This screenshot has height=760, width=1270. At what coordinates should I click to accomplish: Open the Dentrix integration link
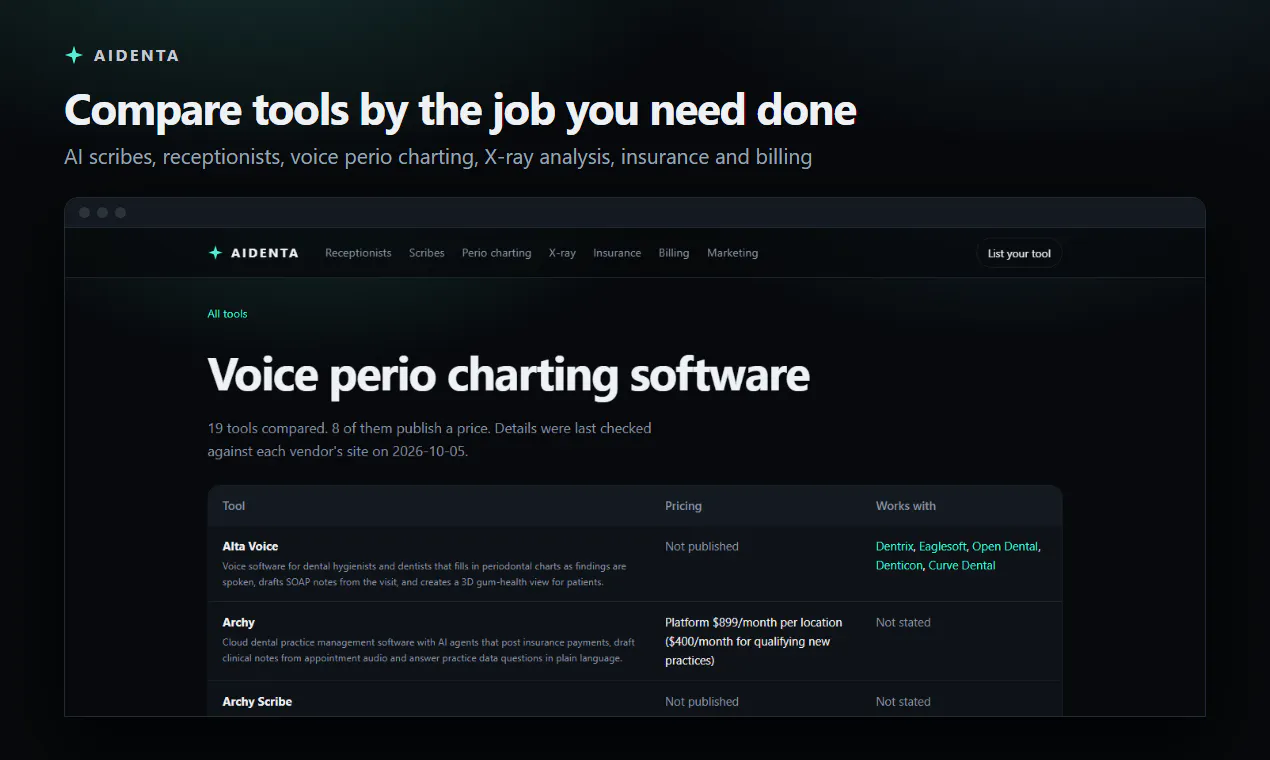(894, 546)
